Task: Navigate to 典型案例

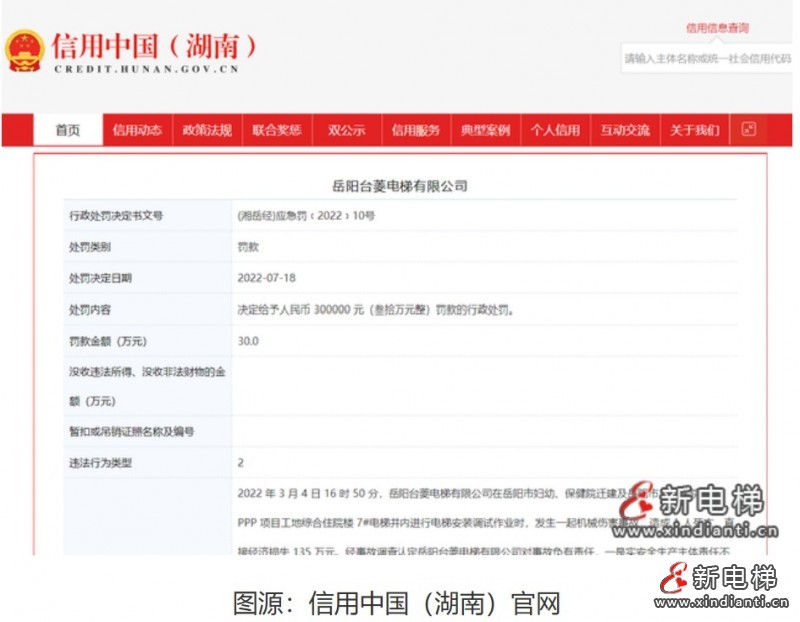Action: 485,131
